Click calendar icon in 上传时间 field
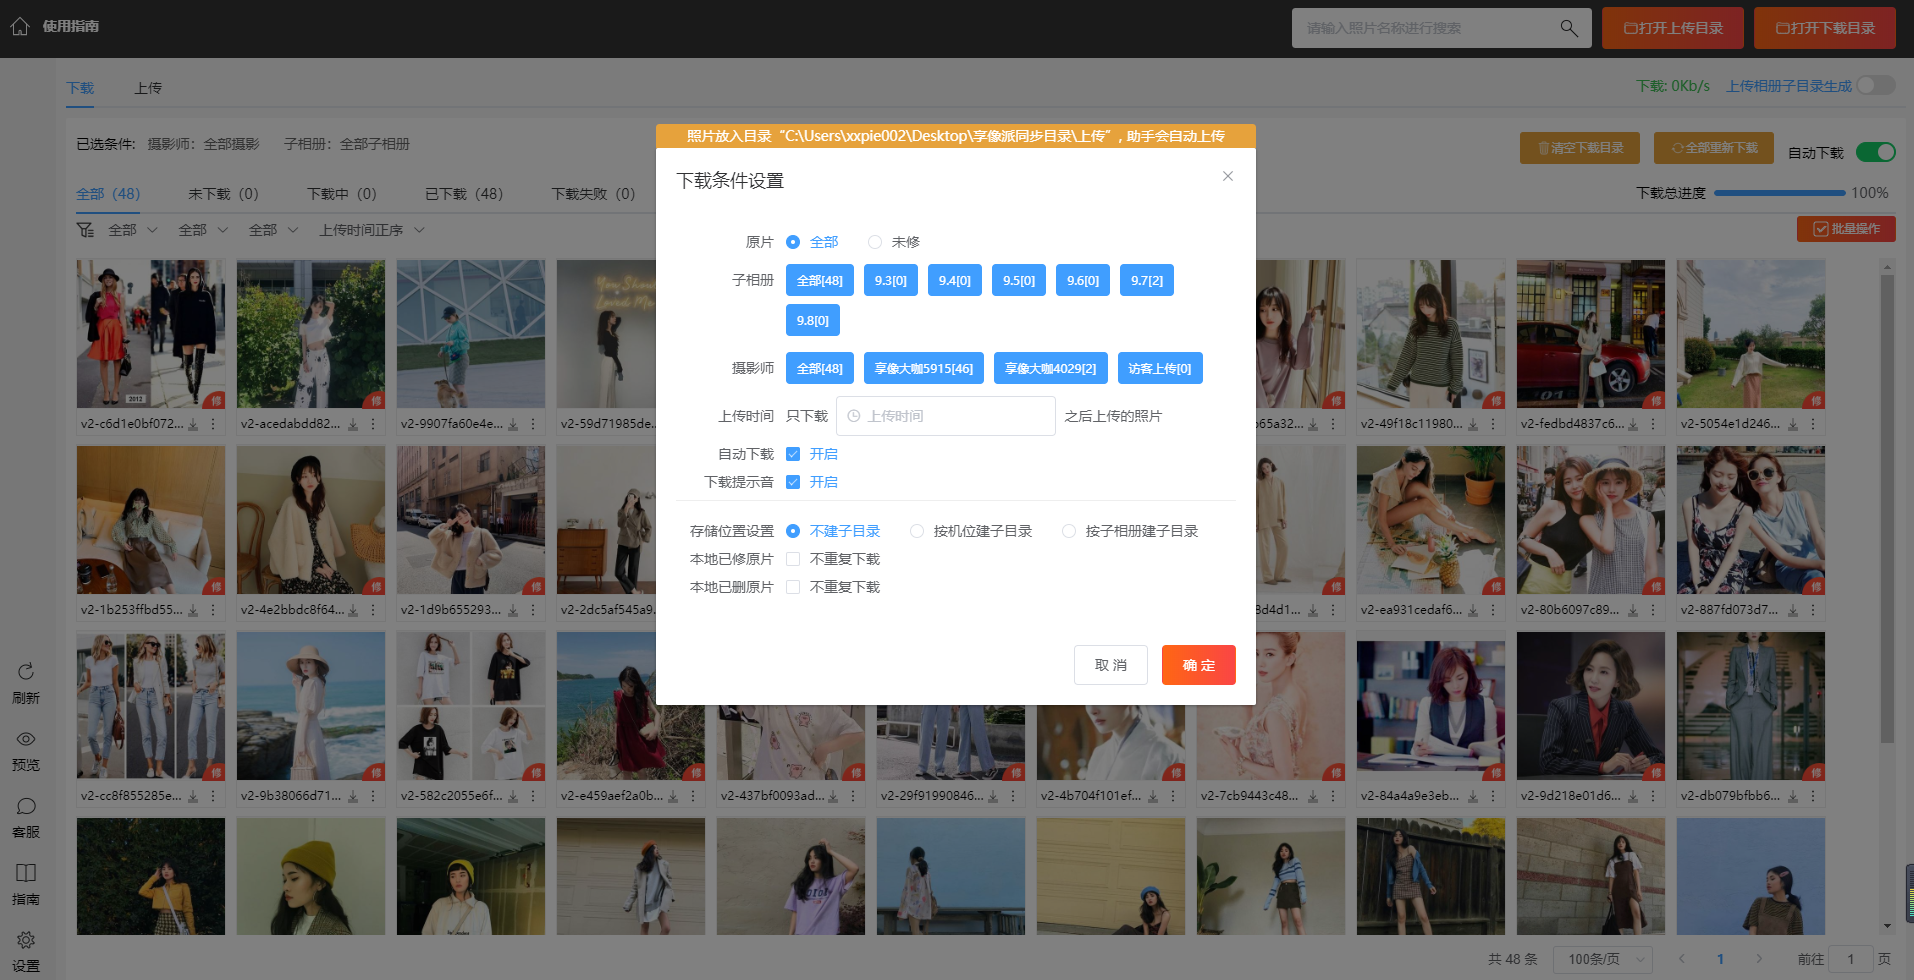The image size is (1914, 980). tap(854, 416)
